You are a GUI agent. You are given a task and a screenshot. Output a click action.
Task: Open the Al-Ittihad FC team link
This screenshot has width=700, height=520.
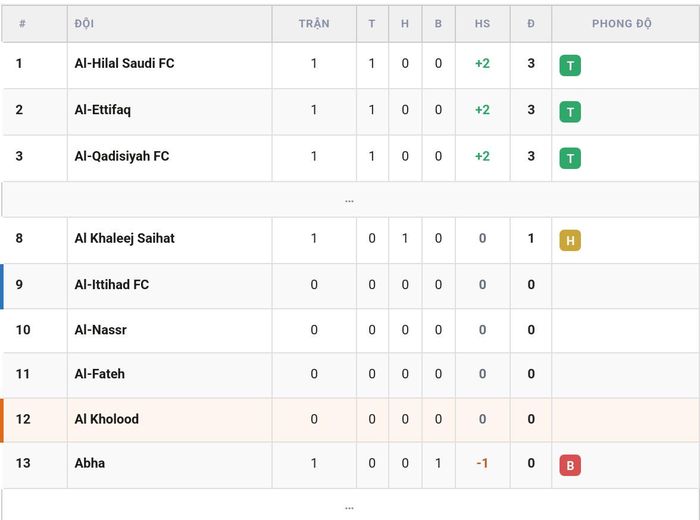tap(112, 285)
